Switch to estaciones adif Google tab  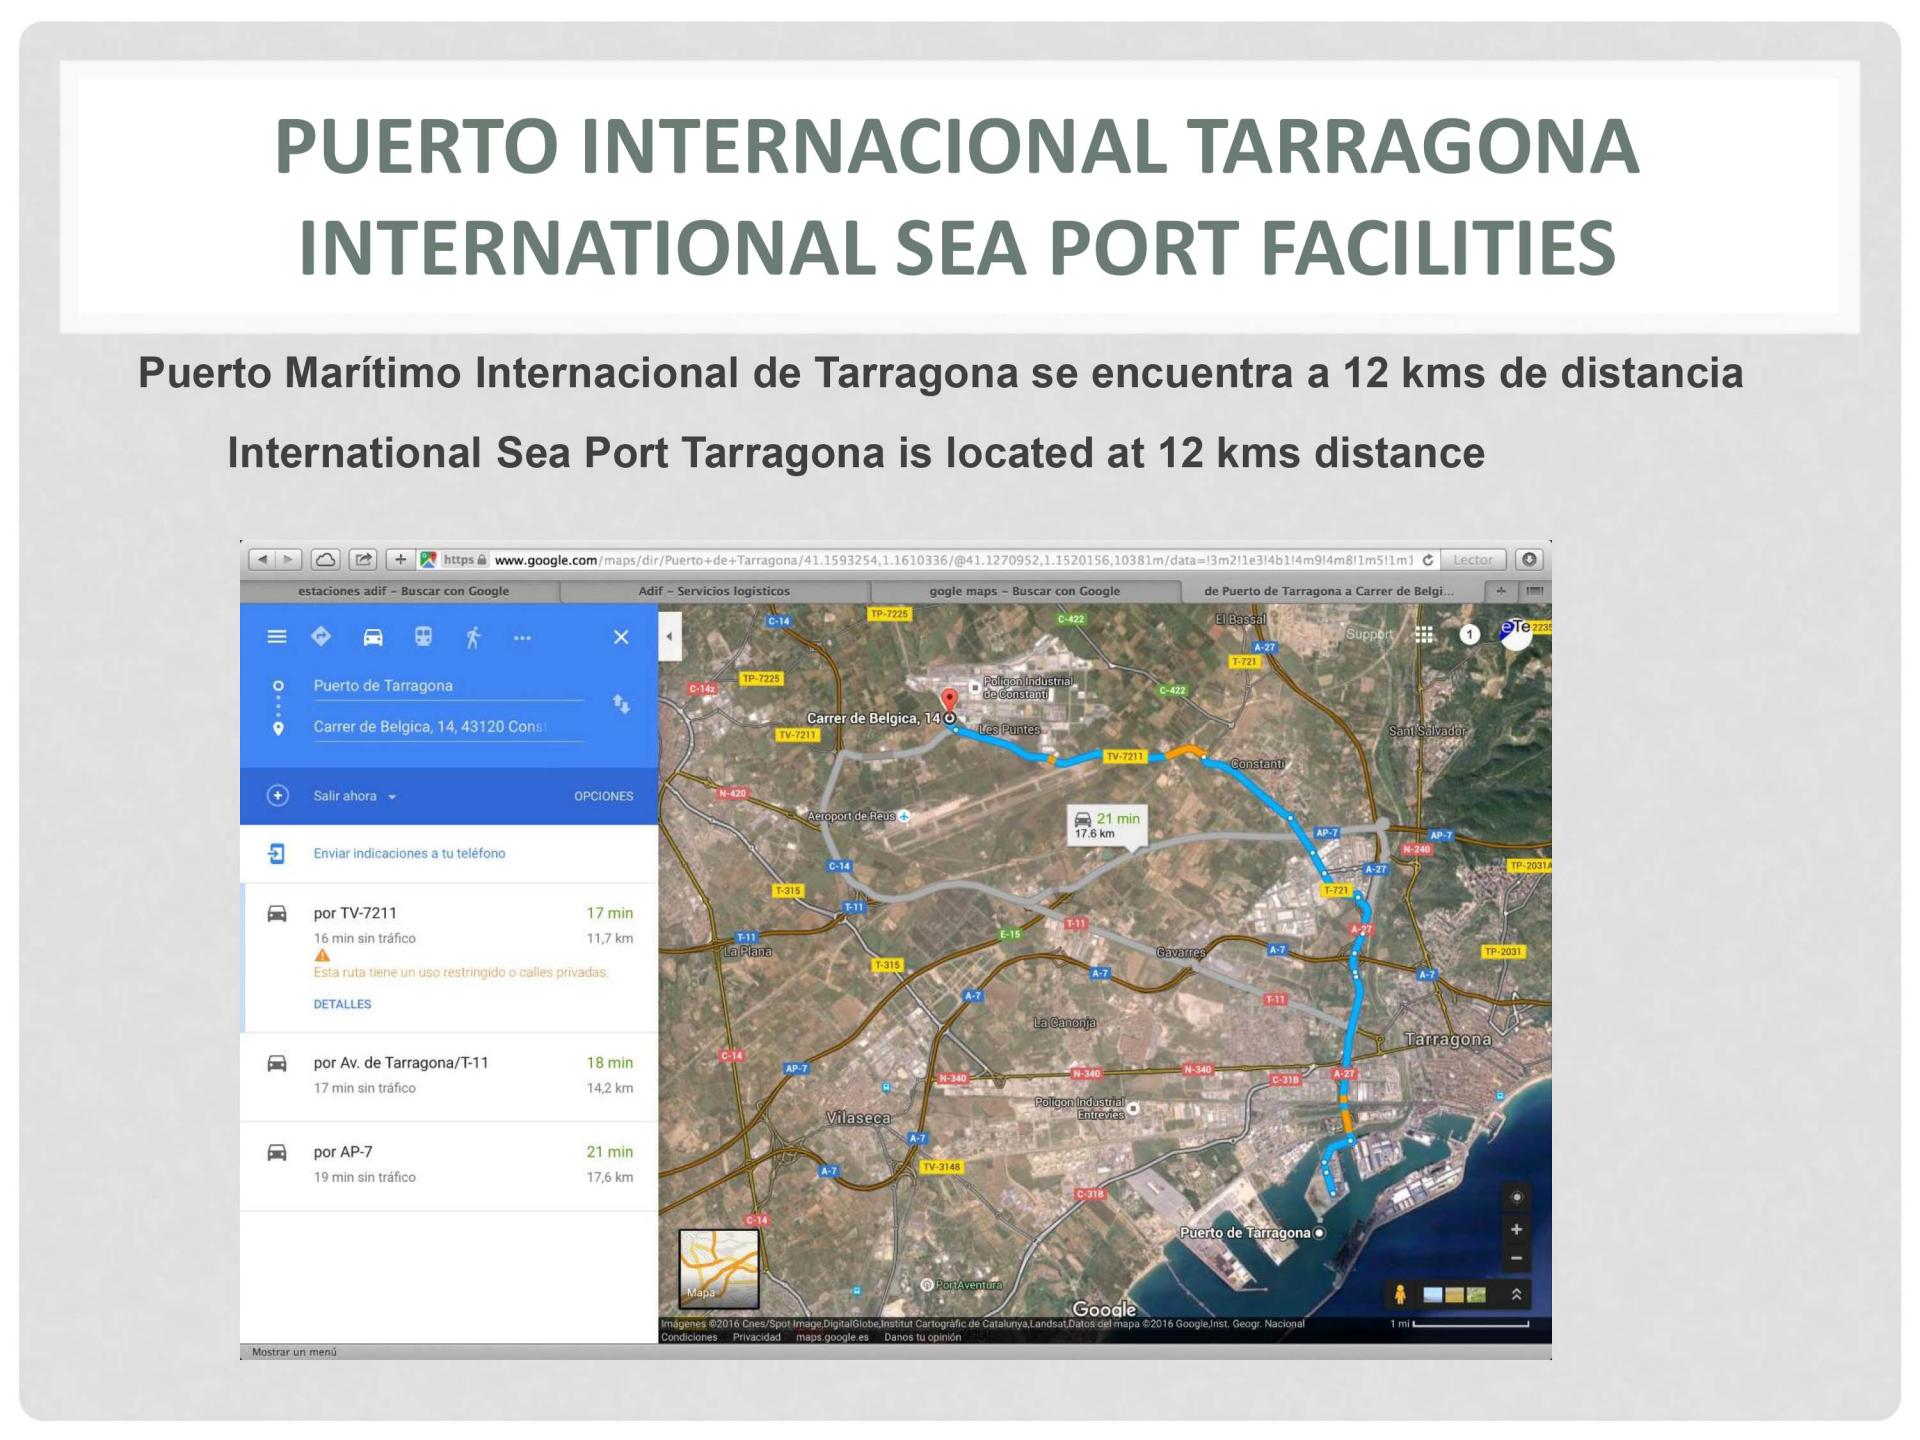click(x=403, y=591)
